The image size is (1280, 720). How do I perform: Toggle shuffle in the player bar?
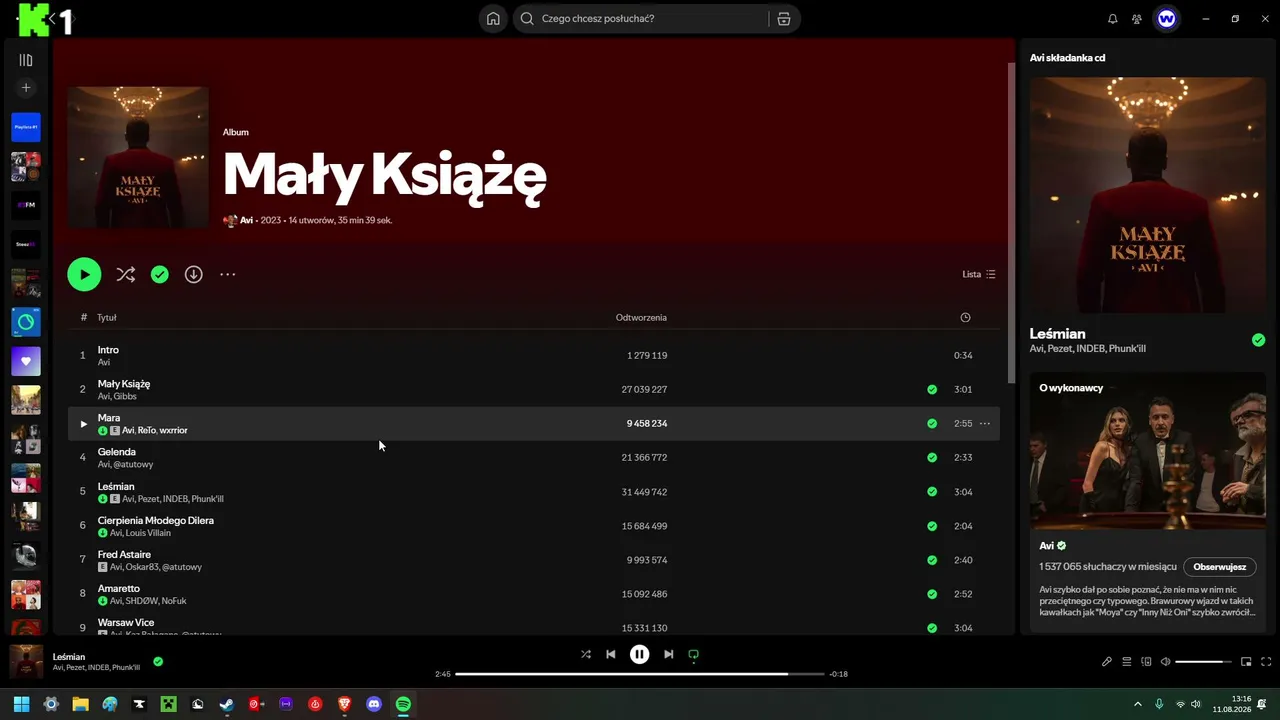(586, 655)
